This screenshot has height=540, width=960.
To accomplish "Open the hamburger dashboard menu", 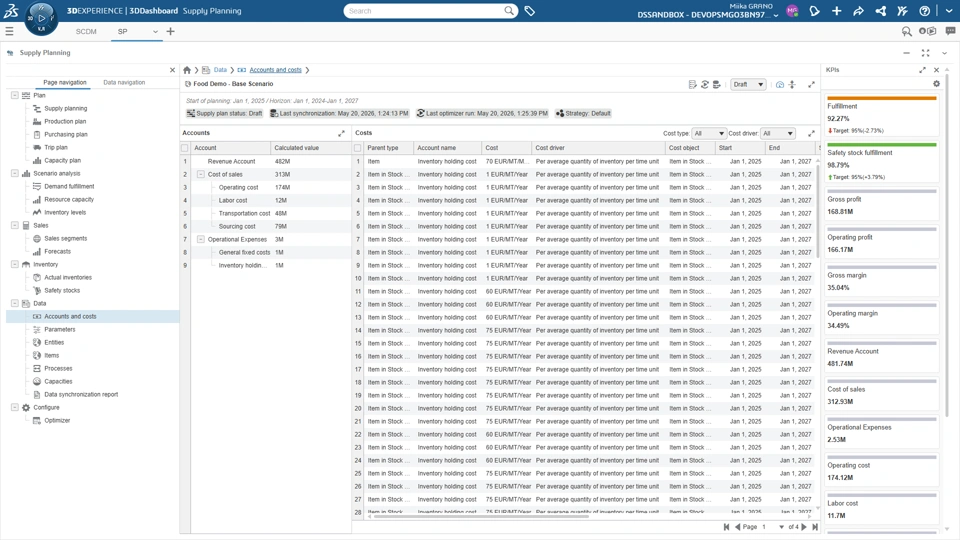I will (9, 31).
